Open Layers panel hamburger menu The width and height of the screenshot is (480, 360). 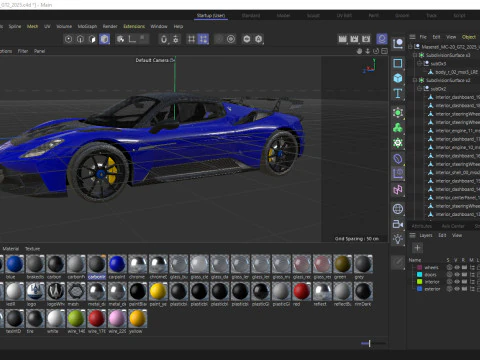click(x=412, y=235)
